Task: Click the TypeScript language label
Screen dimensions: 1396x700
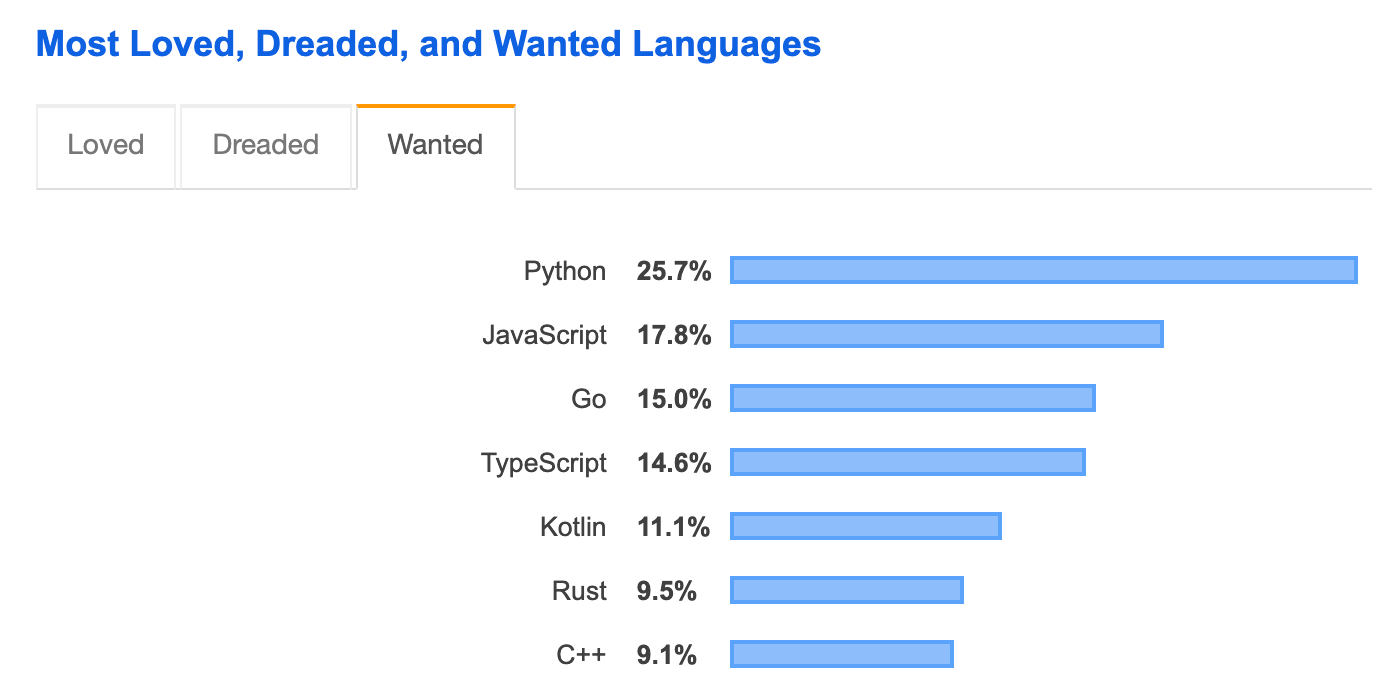Action: click(544, 462)
